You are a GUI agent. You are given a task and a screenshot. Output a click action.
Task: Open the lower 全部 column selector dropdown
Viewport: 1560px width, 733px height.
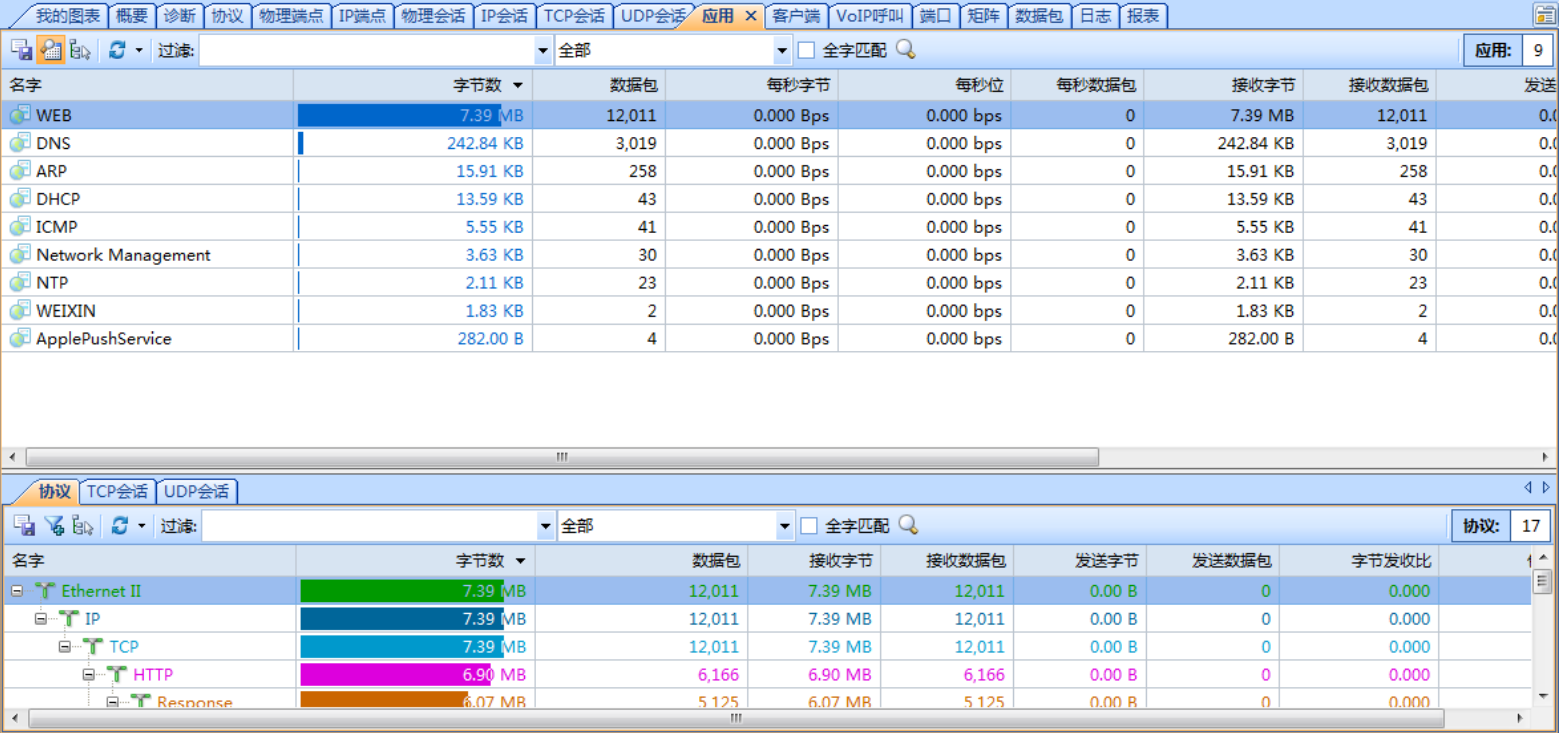pos(785,525)
